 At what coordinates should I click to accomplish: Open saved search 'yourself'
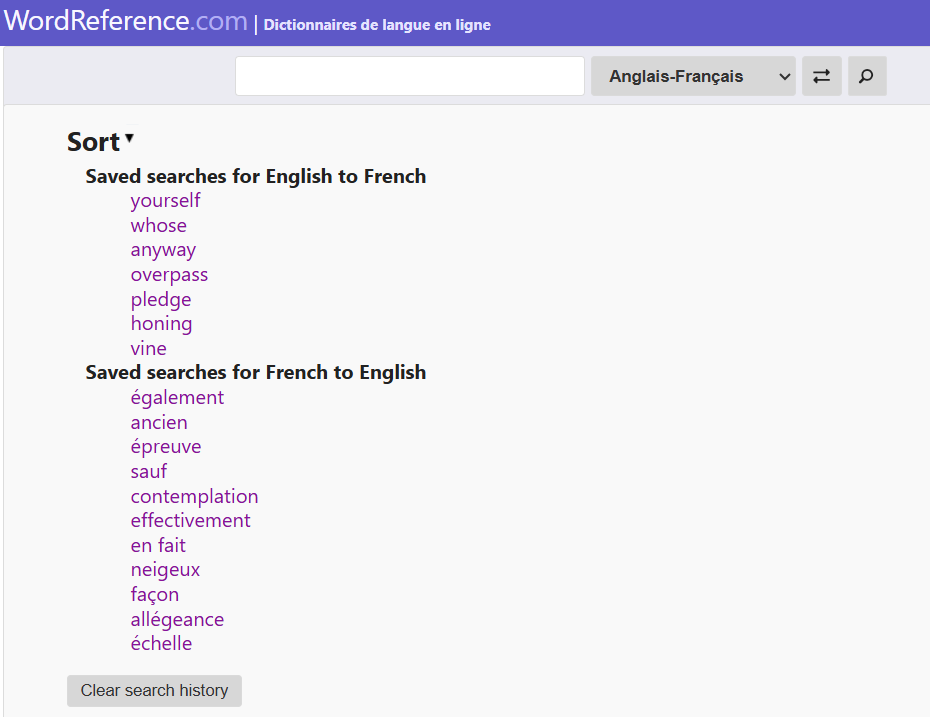[165, 201]
